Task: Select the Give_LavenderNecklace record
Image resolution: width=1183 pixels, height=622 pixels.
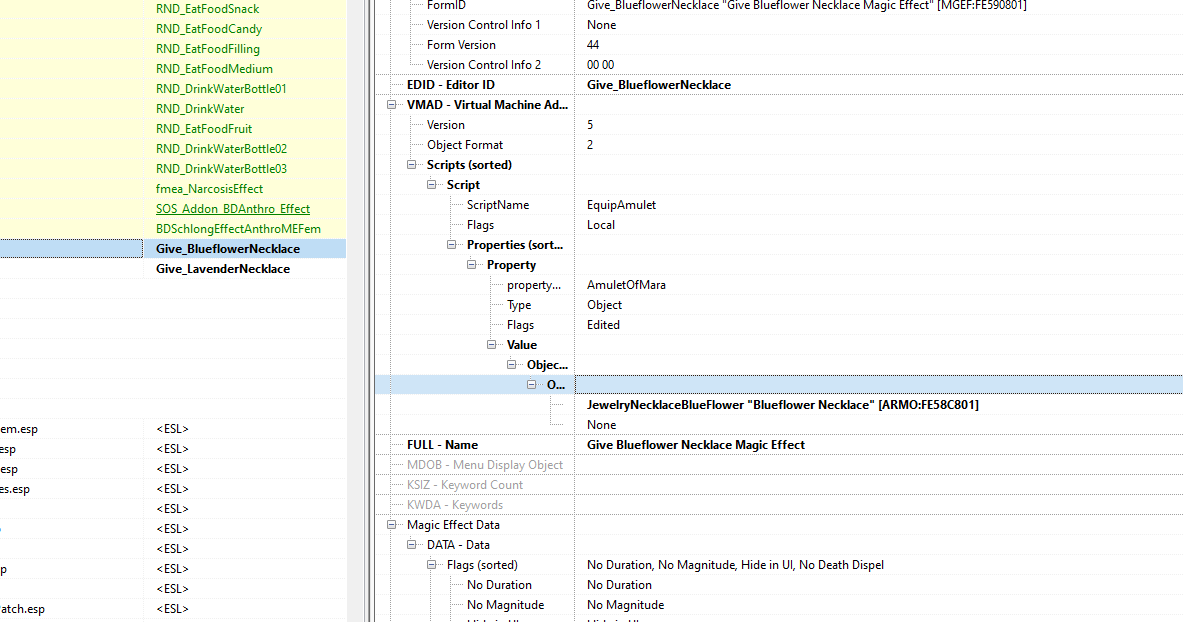Action: tap(222, 268)
